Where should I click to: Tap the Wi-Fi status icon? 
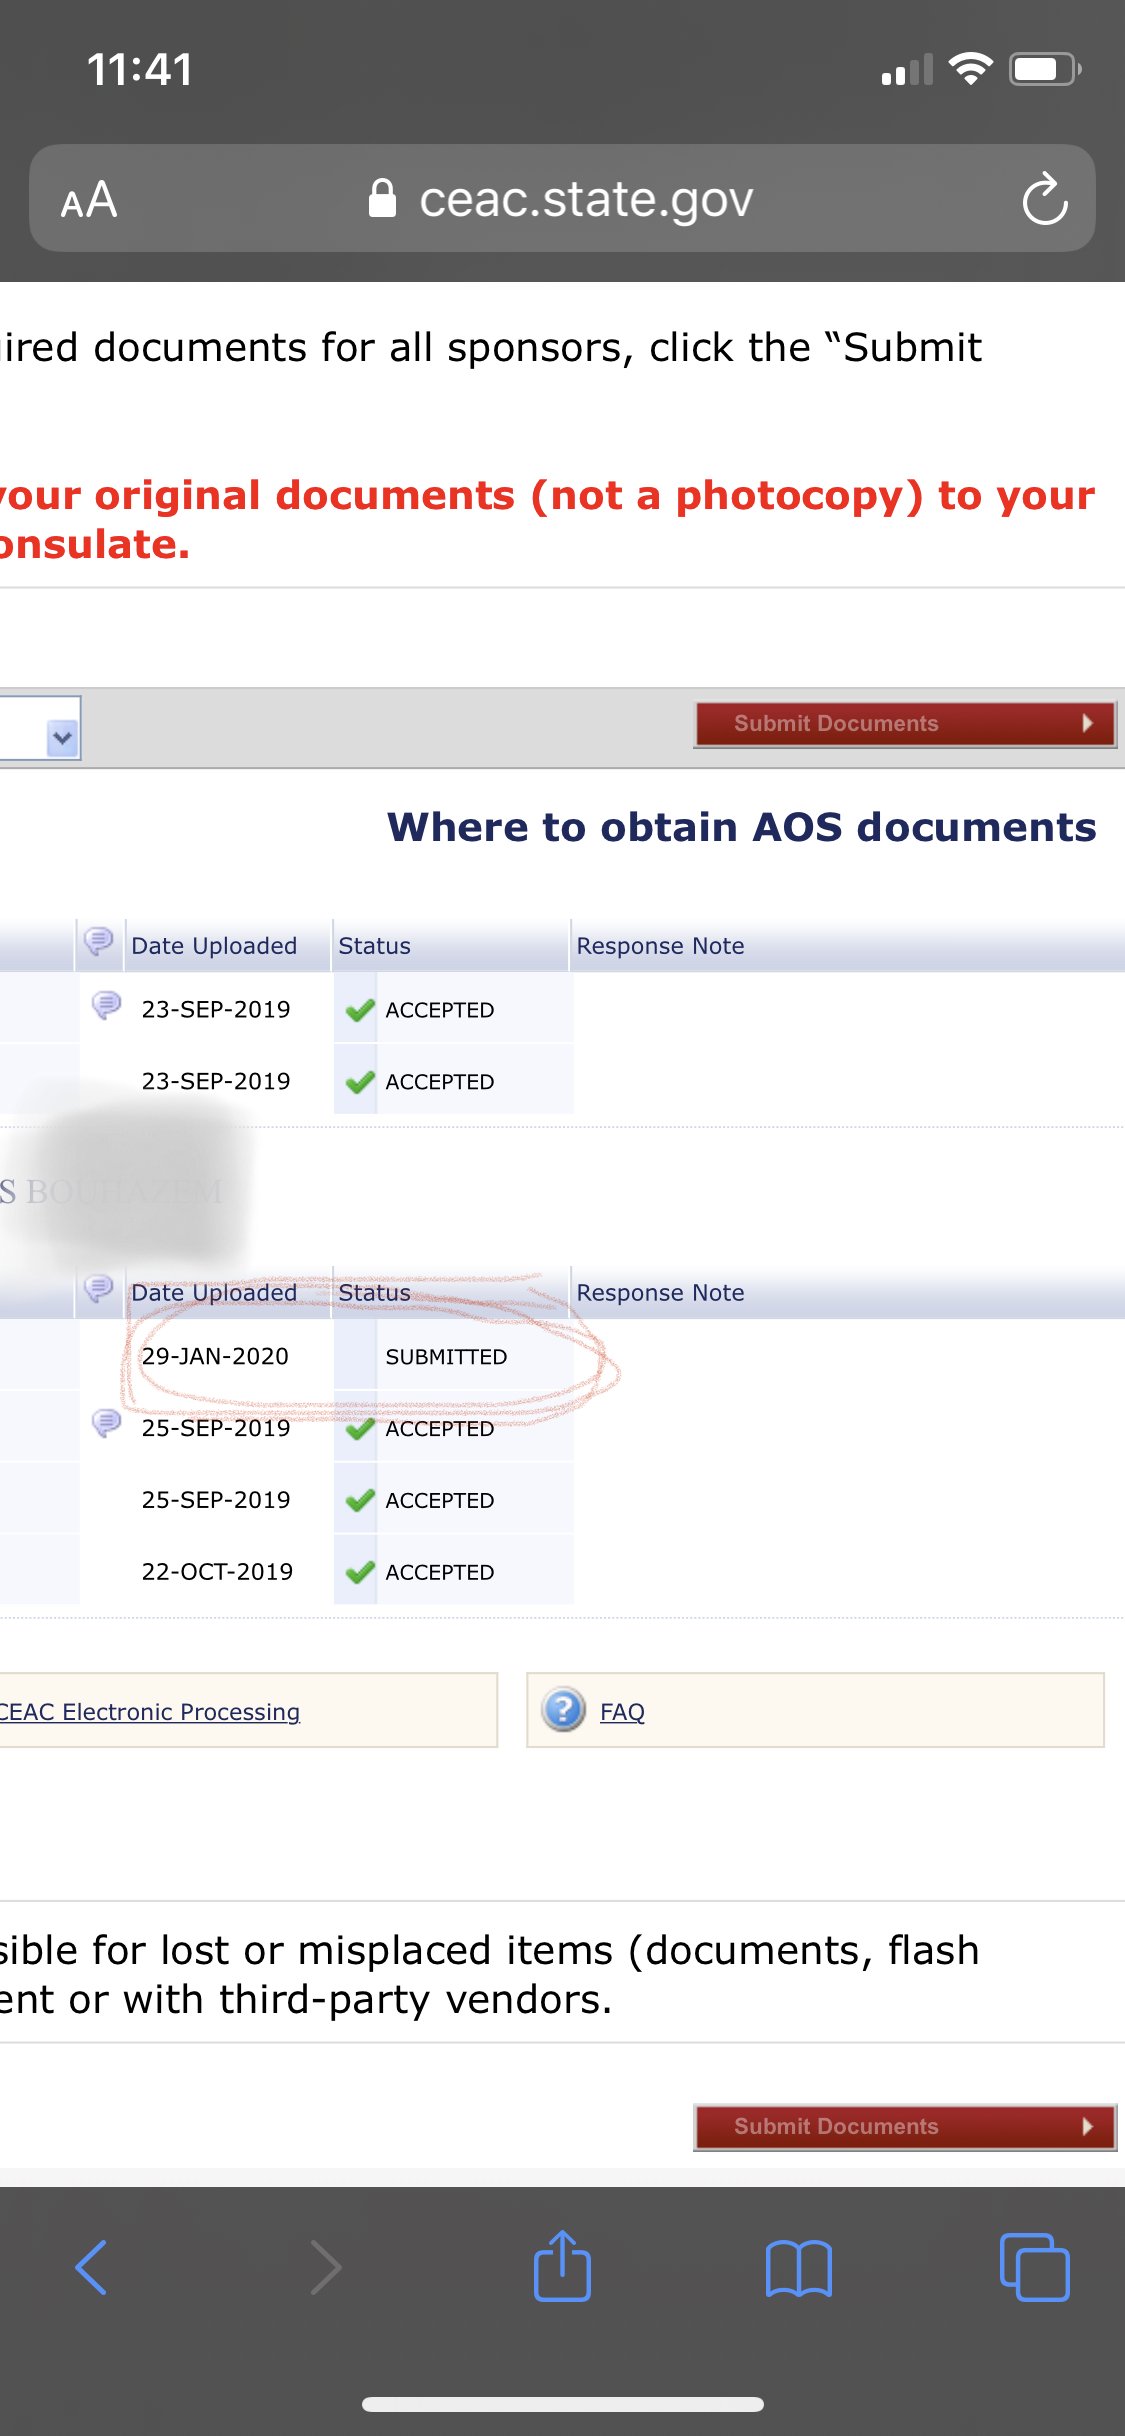[970, 68]
